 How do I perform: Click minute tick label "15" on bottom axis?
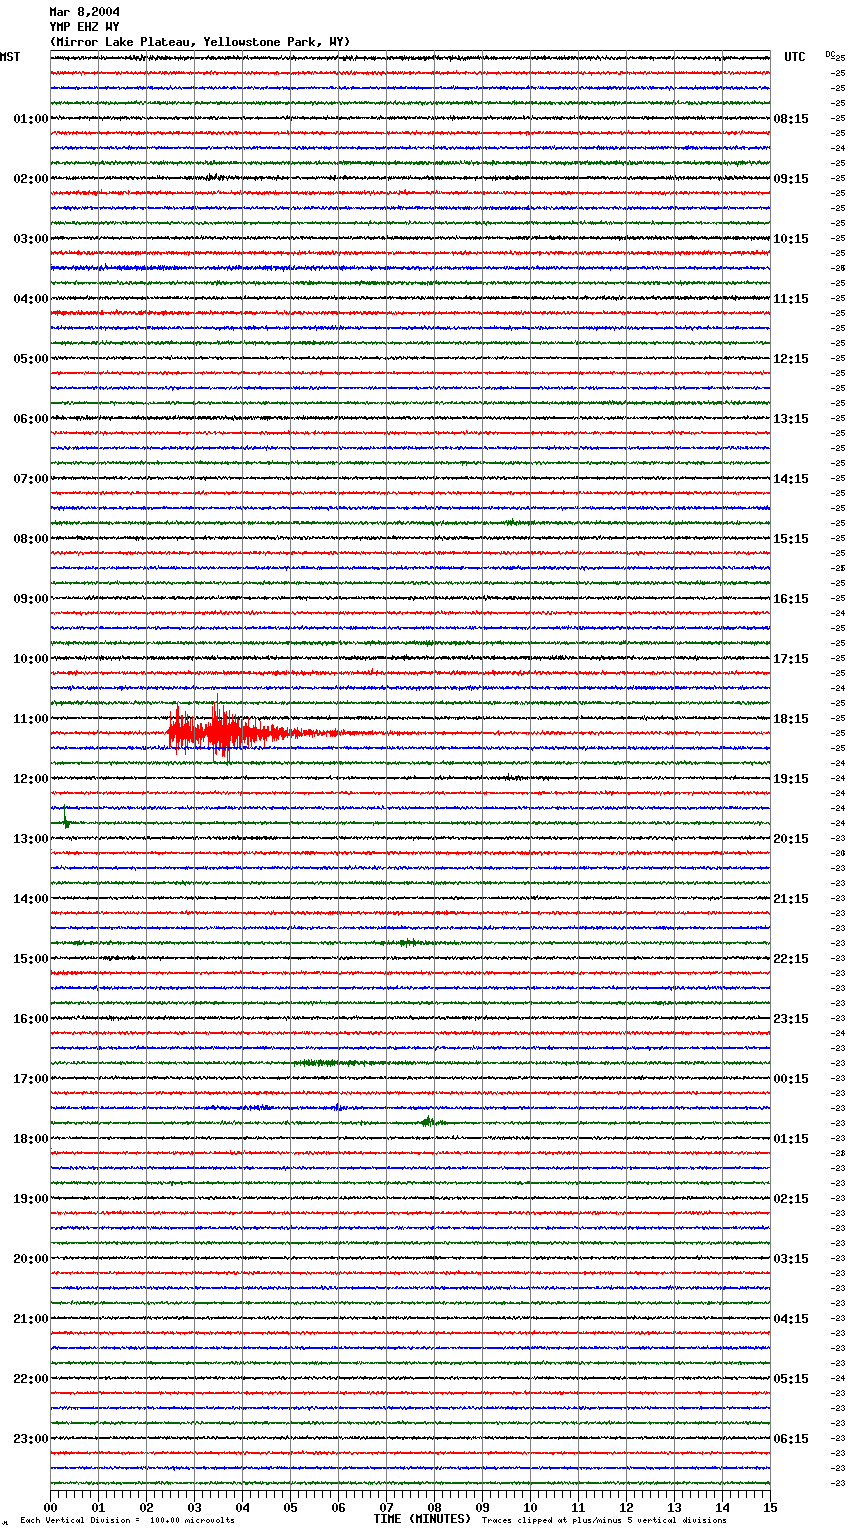[x=770, y=1507]
